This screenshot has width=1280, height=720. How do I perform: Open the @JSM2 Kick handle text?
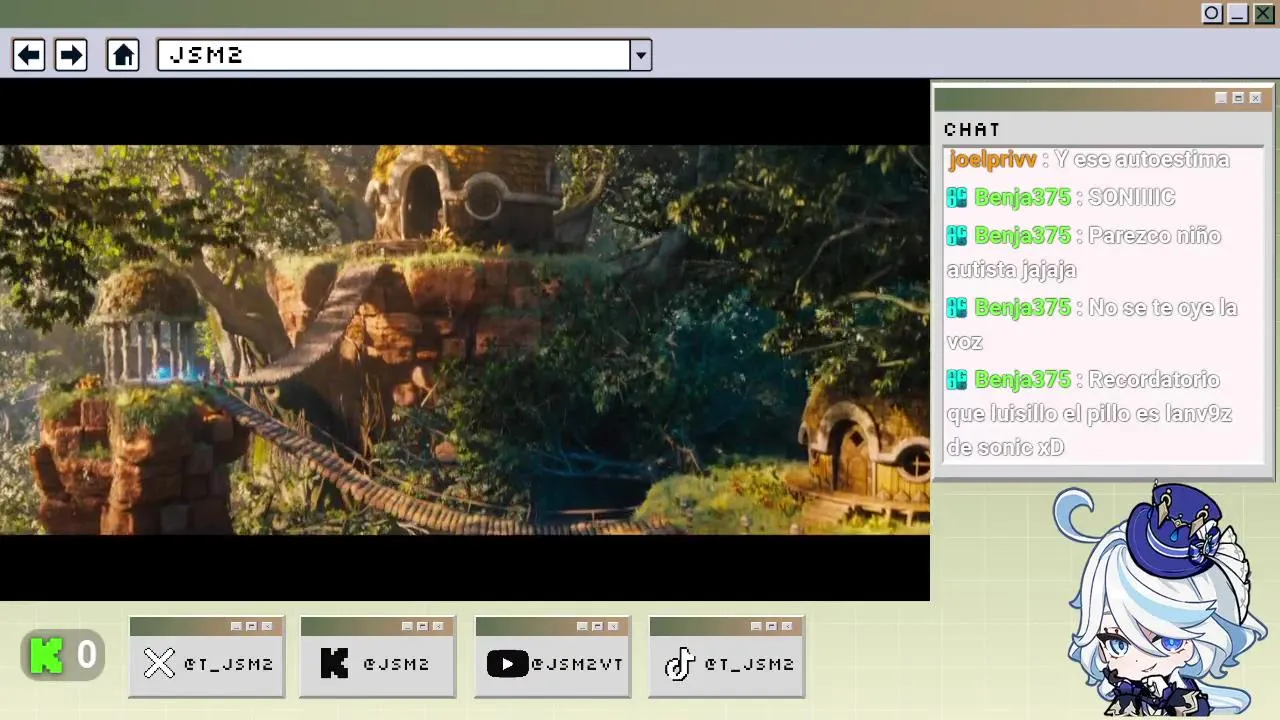click(396, 664)
